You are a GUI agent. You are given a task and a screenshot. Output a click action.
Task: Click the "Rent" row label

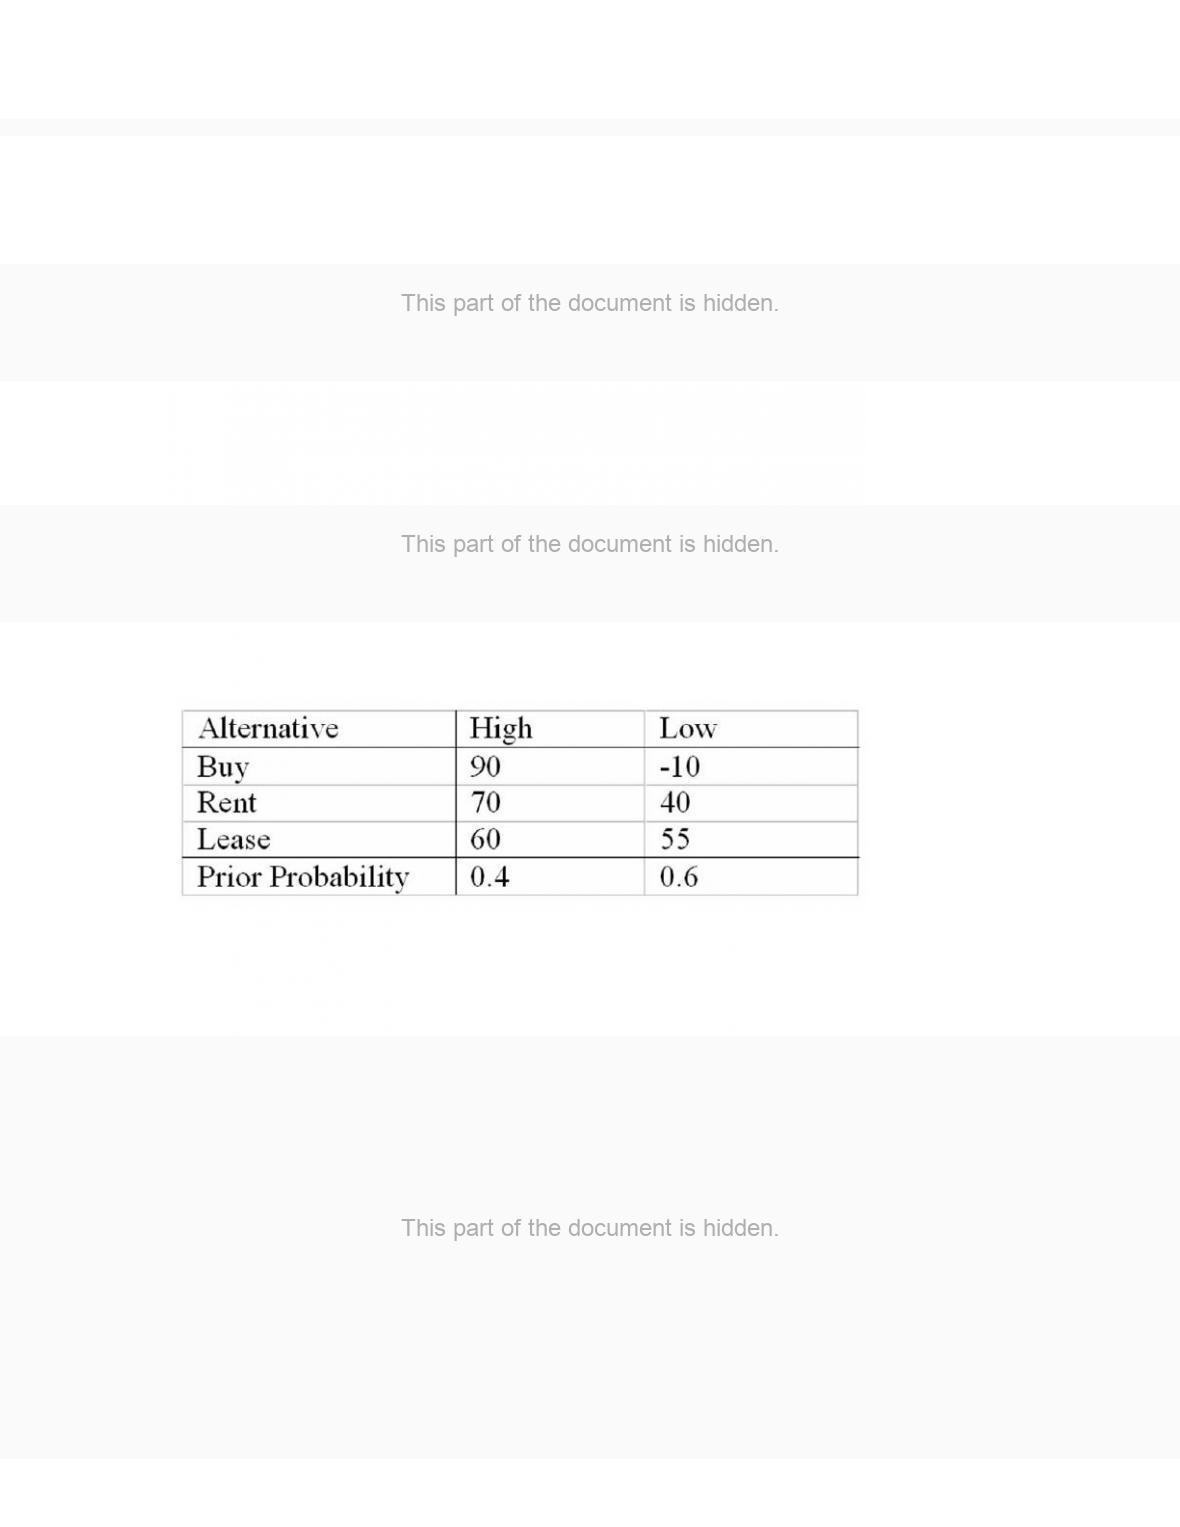click(x=319, y=803)
